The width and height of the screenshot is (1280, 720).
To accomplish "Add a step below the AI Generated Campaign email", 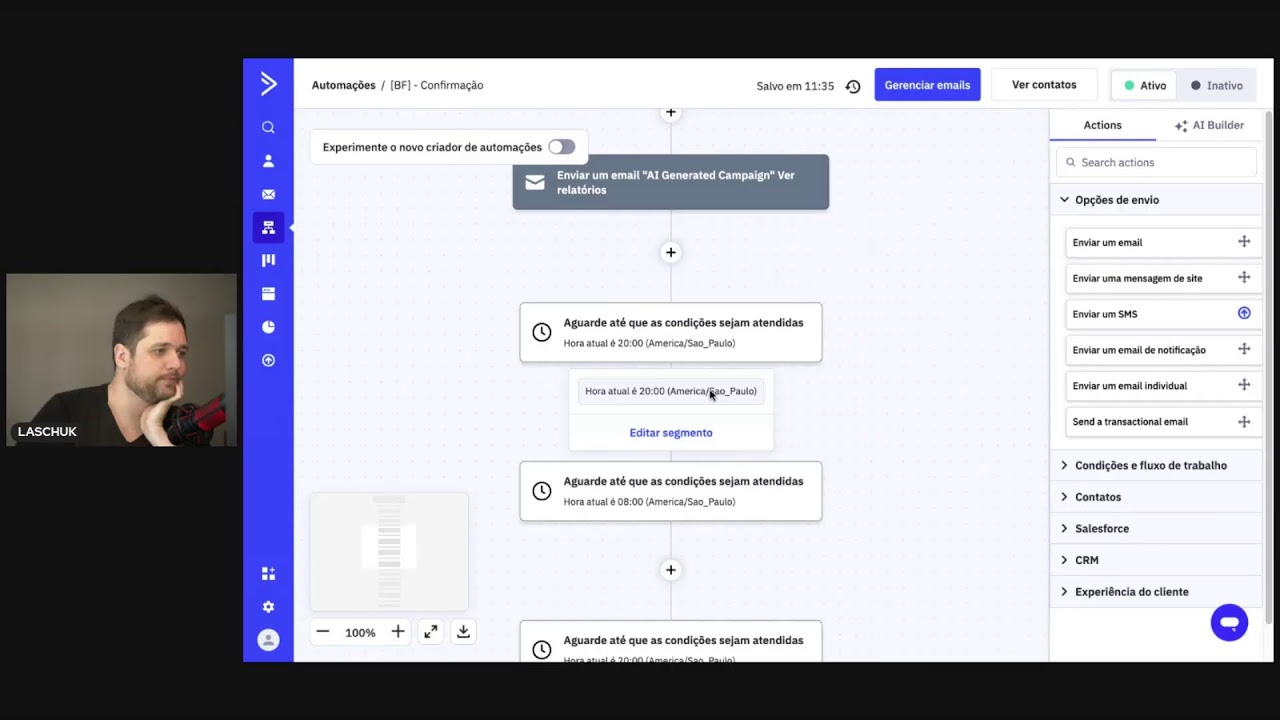I will [671, 253].
